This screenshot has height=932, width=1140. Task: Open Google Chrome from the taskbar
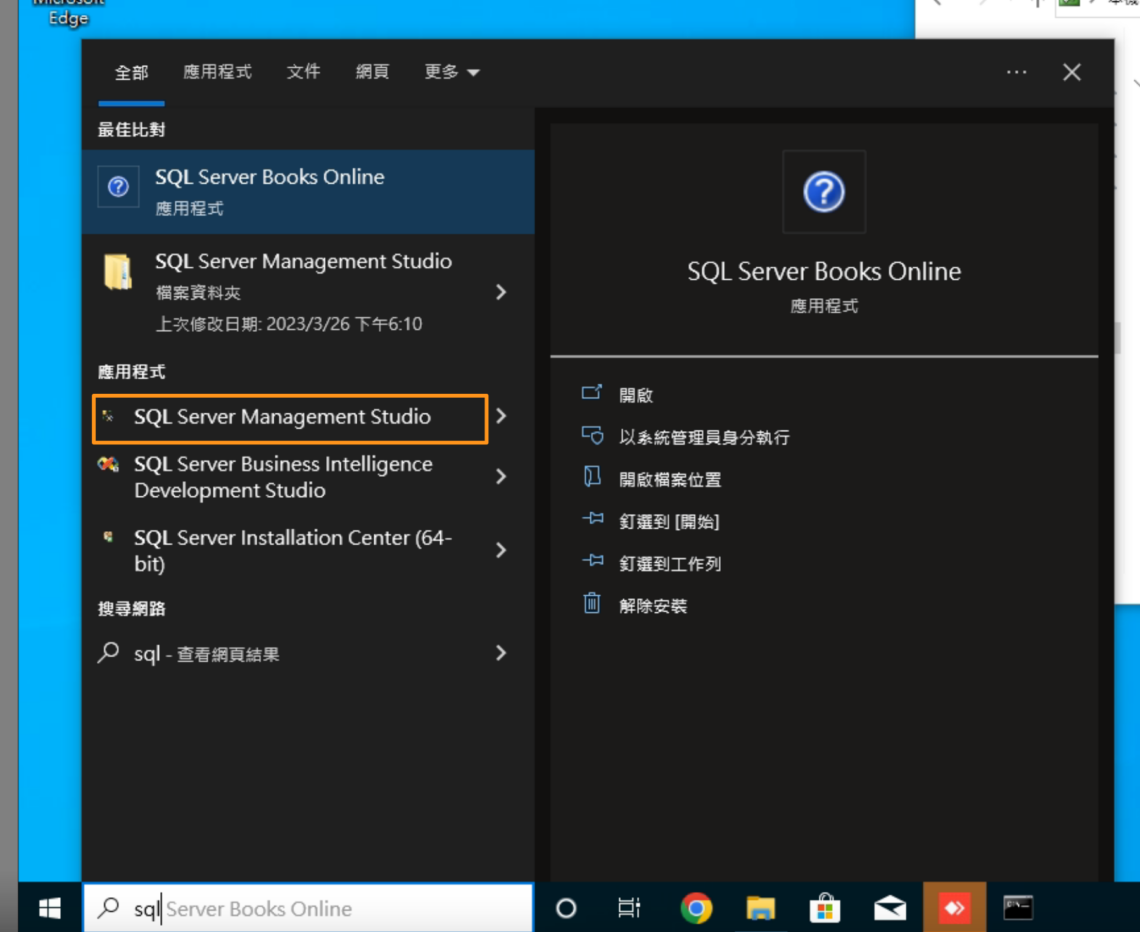pyautogui.click(x=696, y=907)
